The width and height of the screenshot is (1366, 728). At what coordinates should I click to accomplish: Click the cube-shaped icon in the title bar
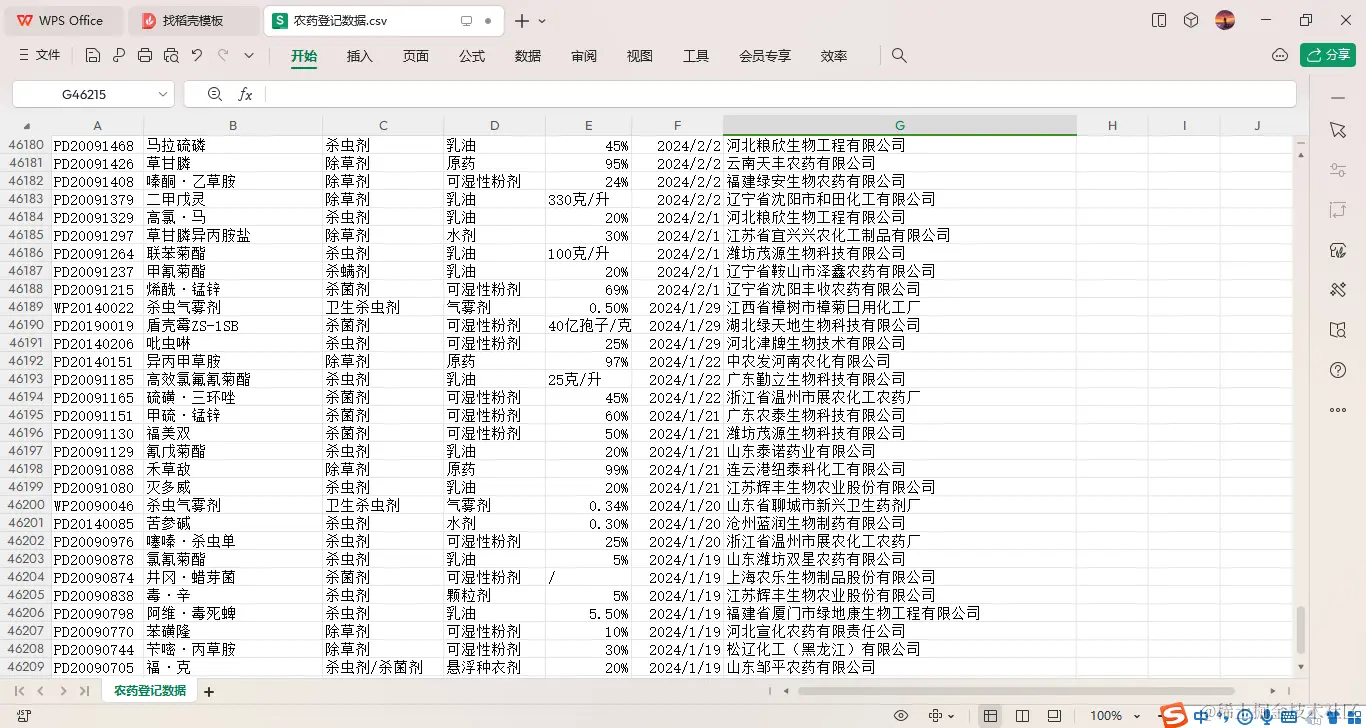[x=1190, y=20]
